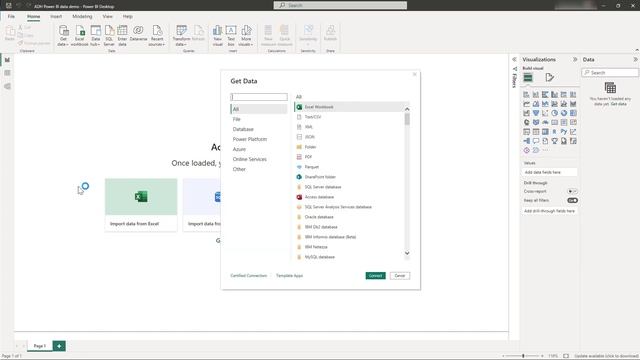The width and height of the screenshot is (640, 360).
Task: Open Get data dropdown in ribbon
Action: [x=63, y=36]
